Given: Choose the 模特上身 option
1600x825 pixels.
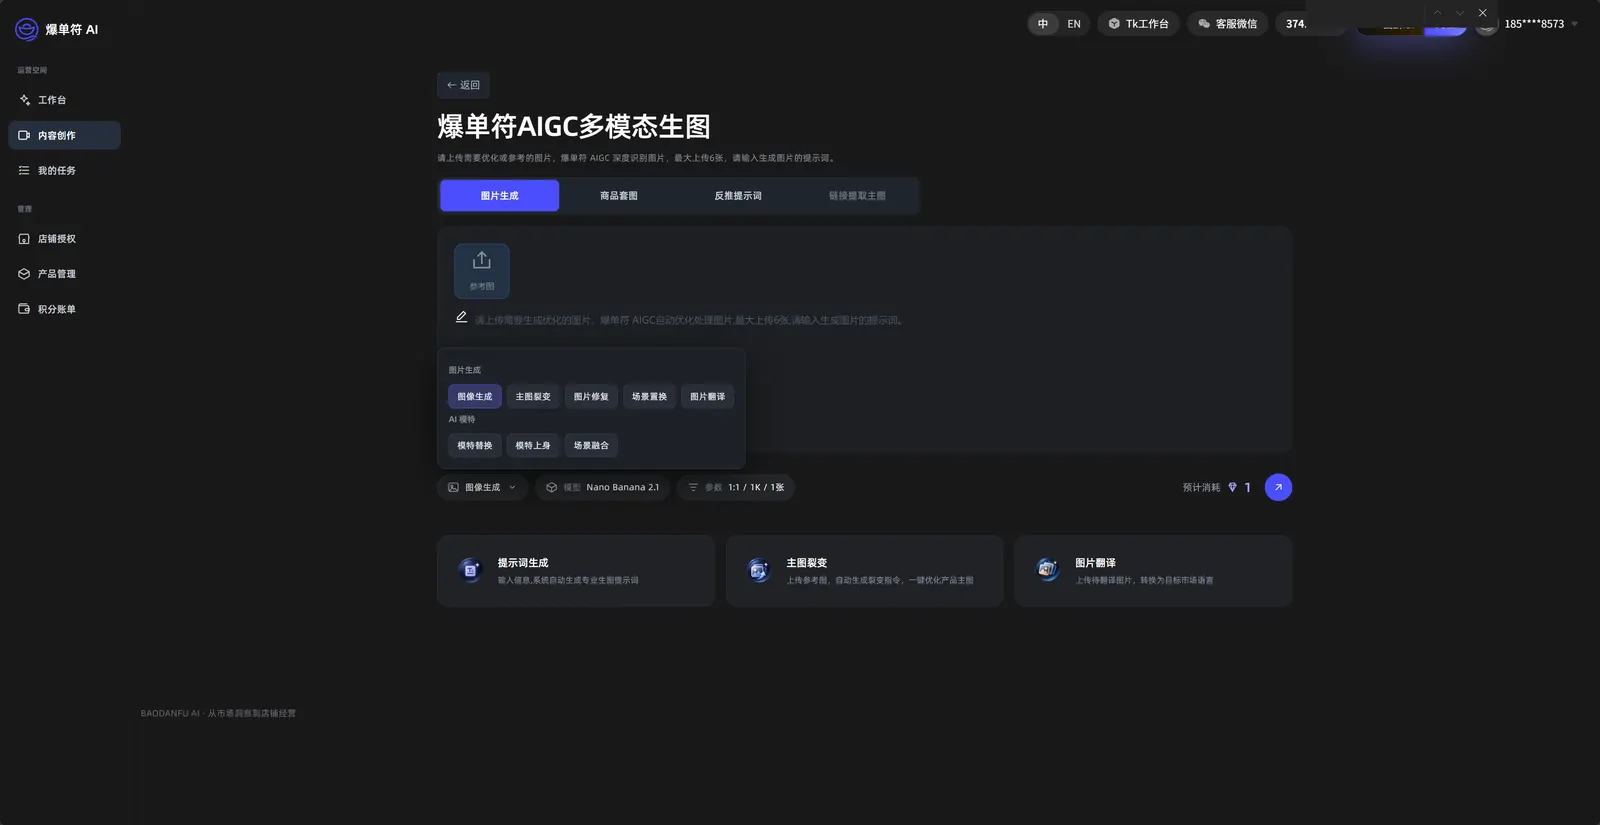Looking at the screenshot, I should click(x=533, y=446).
